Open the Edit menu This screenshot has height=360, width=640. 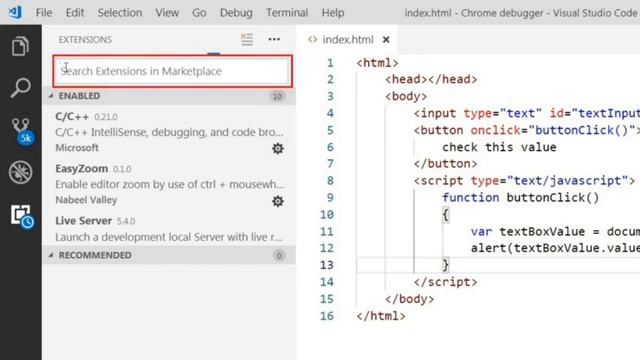(75, 13)
